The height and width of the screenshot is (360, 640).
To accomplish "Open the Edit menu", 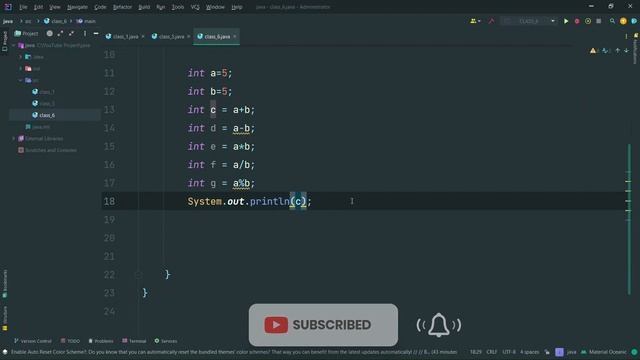I will (x=38, y=7).
